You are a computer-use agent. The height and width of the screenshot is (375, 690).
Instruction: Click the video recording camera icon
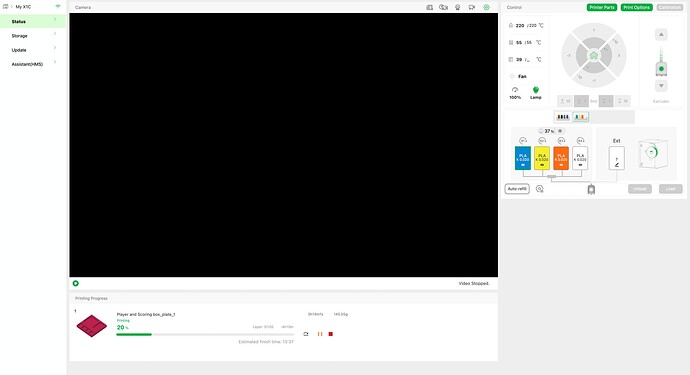472,7
